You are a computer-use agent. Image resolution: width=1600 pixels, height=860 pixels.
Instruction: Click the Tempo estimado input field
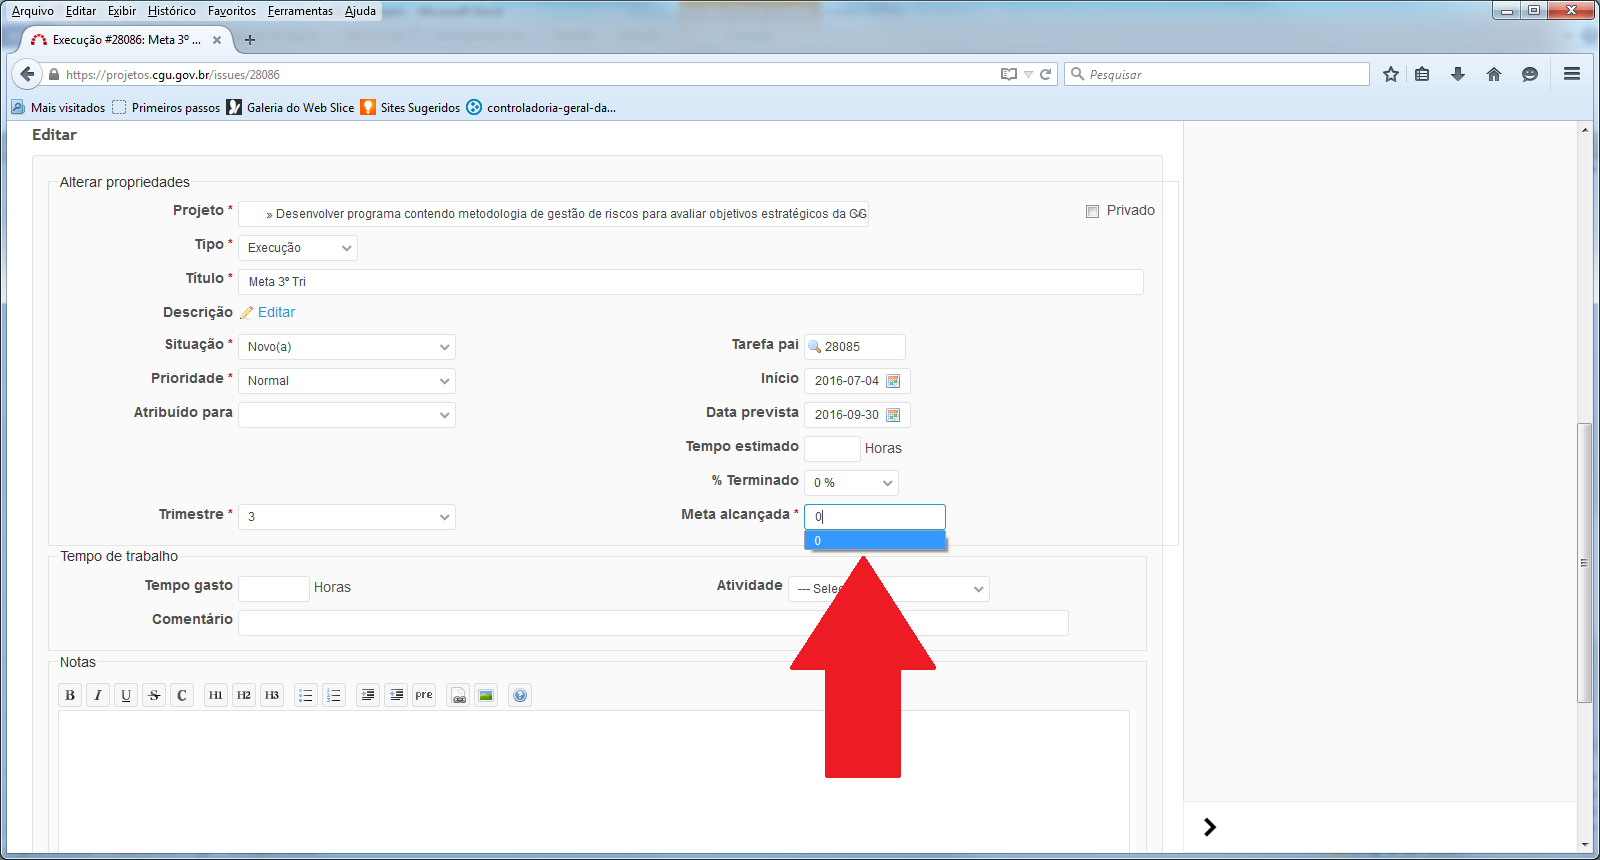tap(831, 449)
